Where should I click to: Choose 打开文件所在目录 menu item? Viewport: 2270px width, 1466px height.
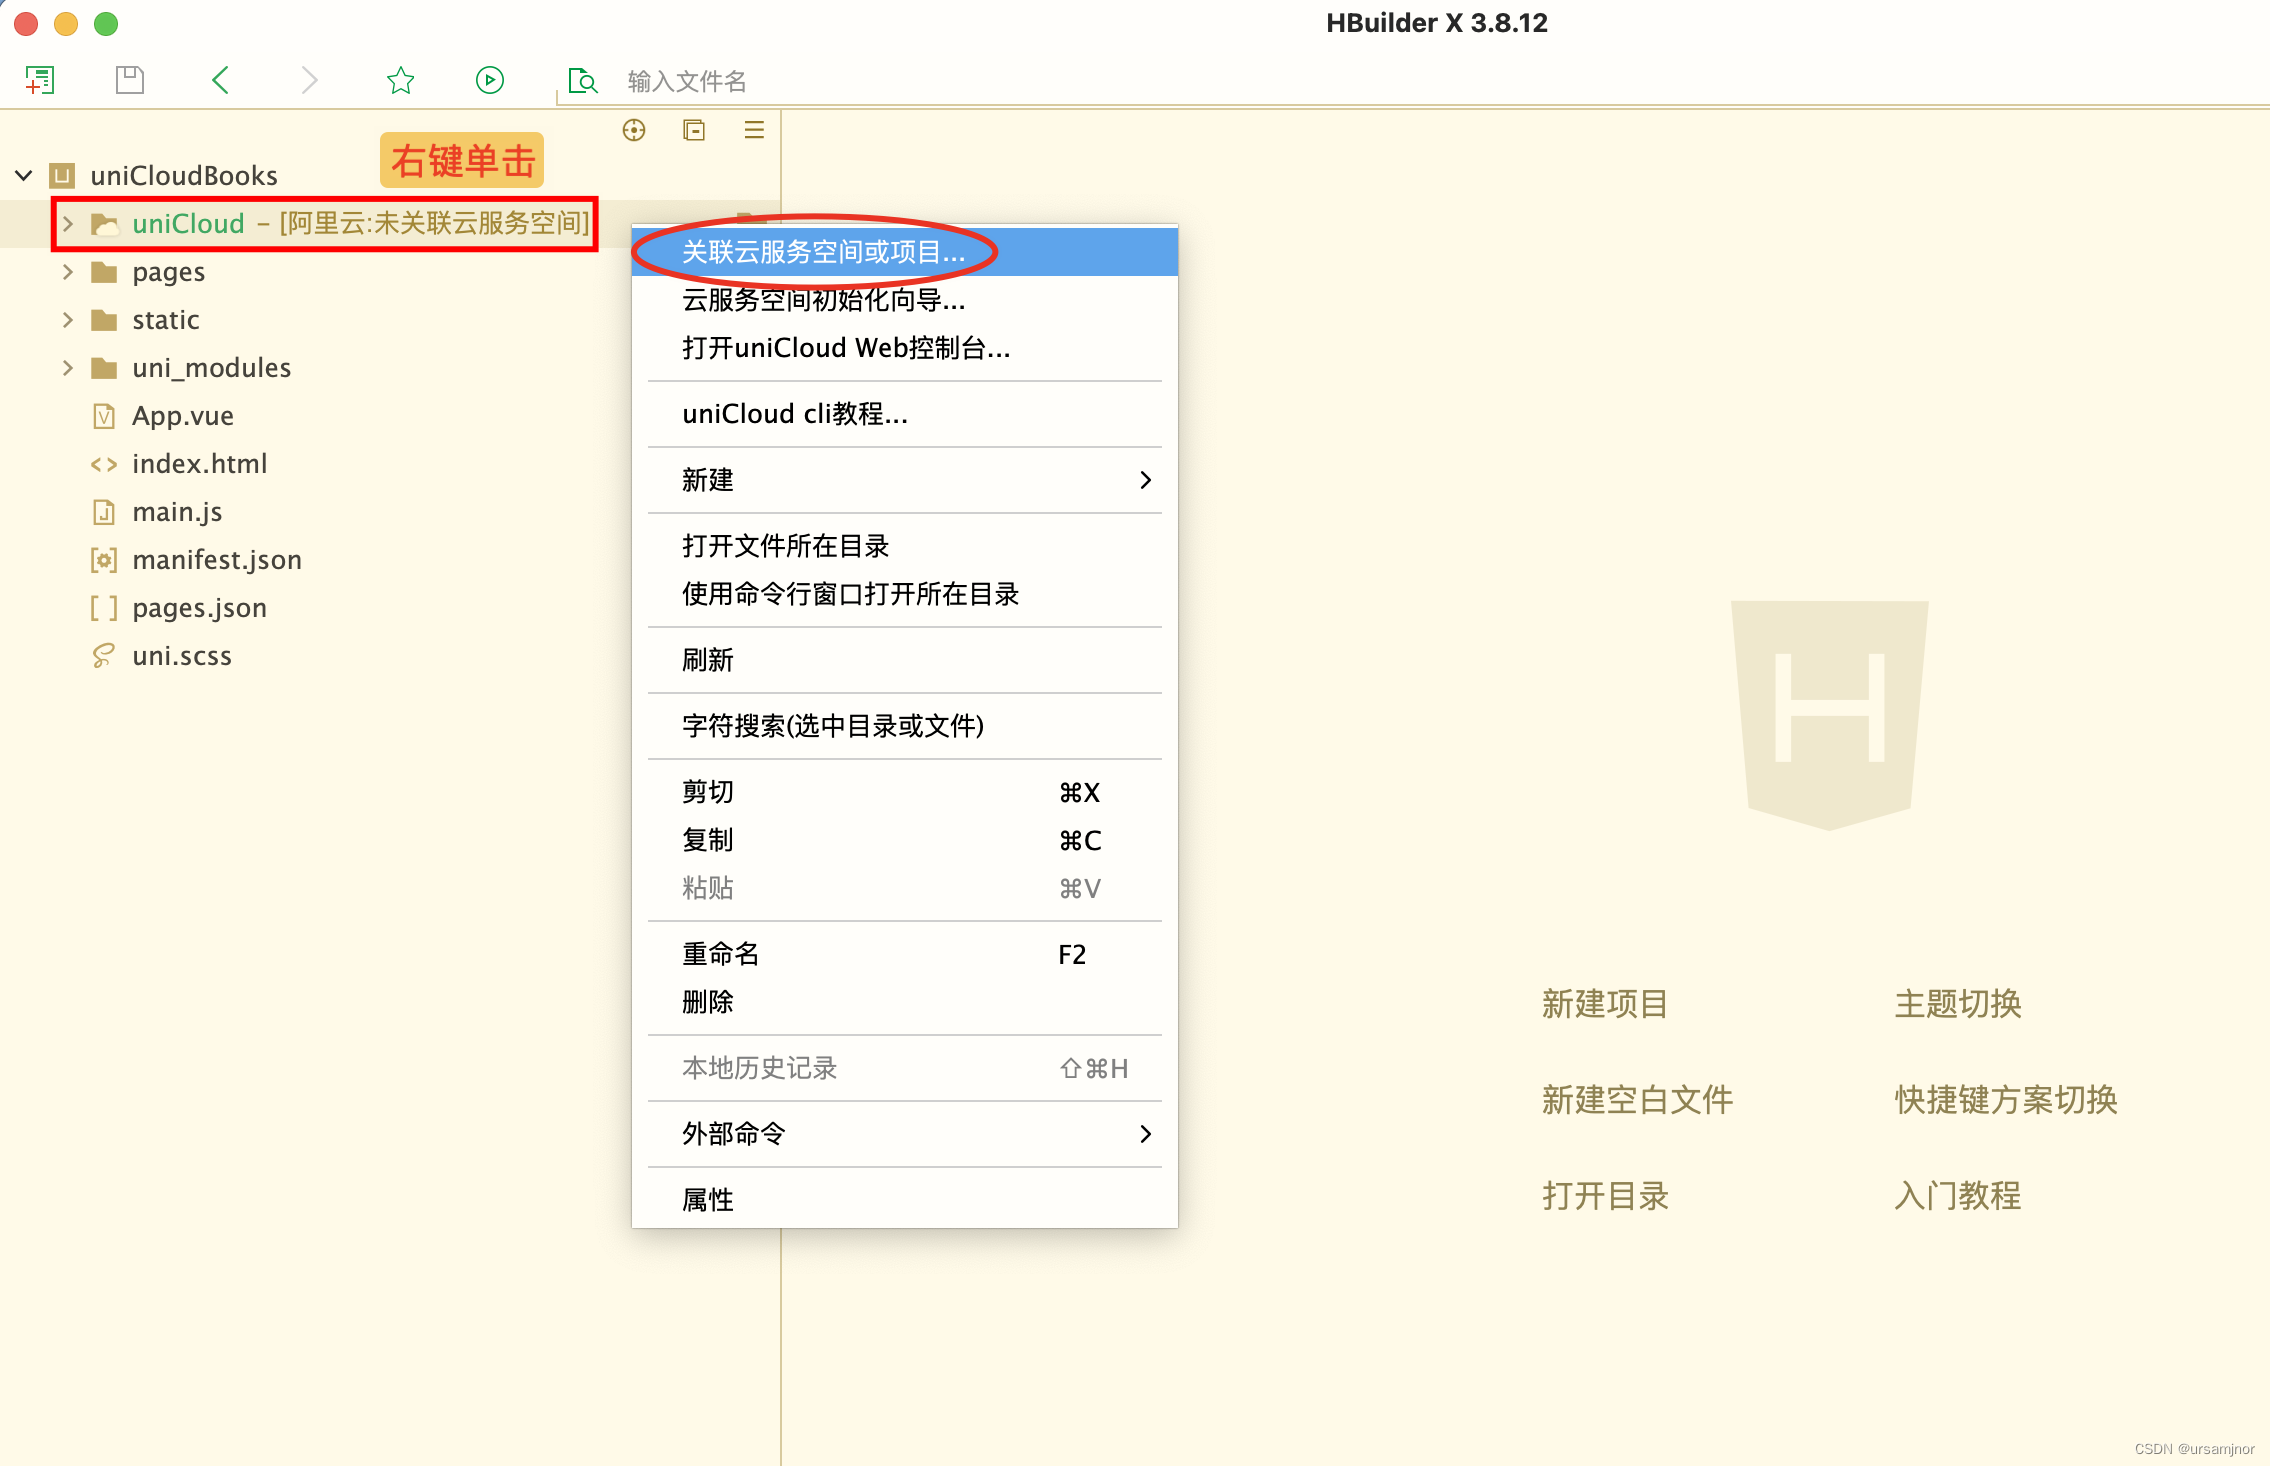905,546
